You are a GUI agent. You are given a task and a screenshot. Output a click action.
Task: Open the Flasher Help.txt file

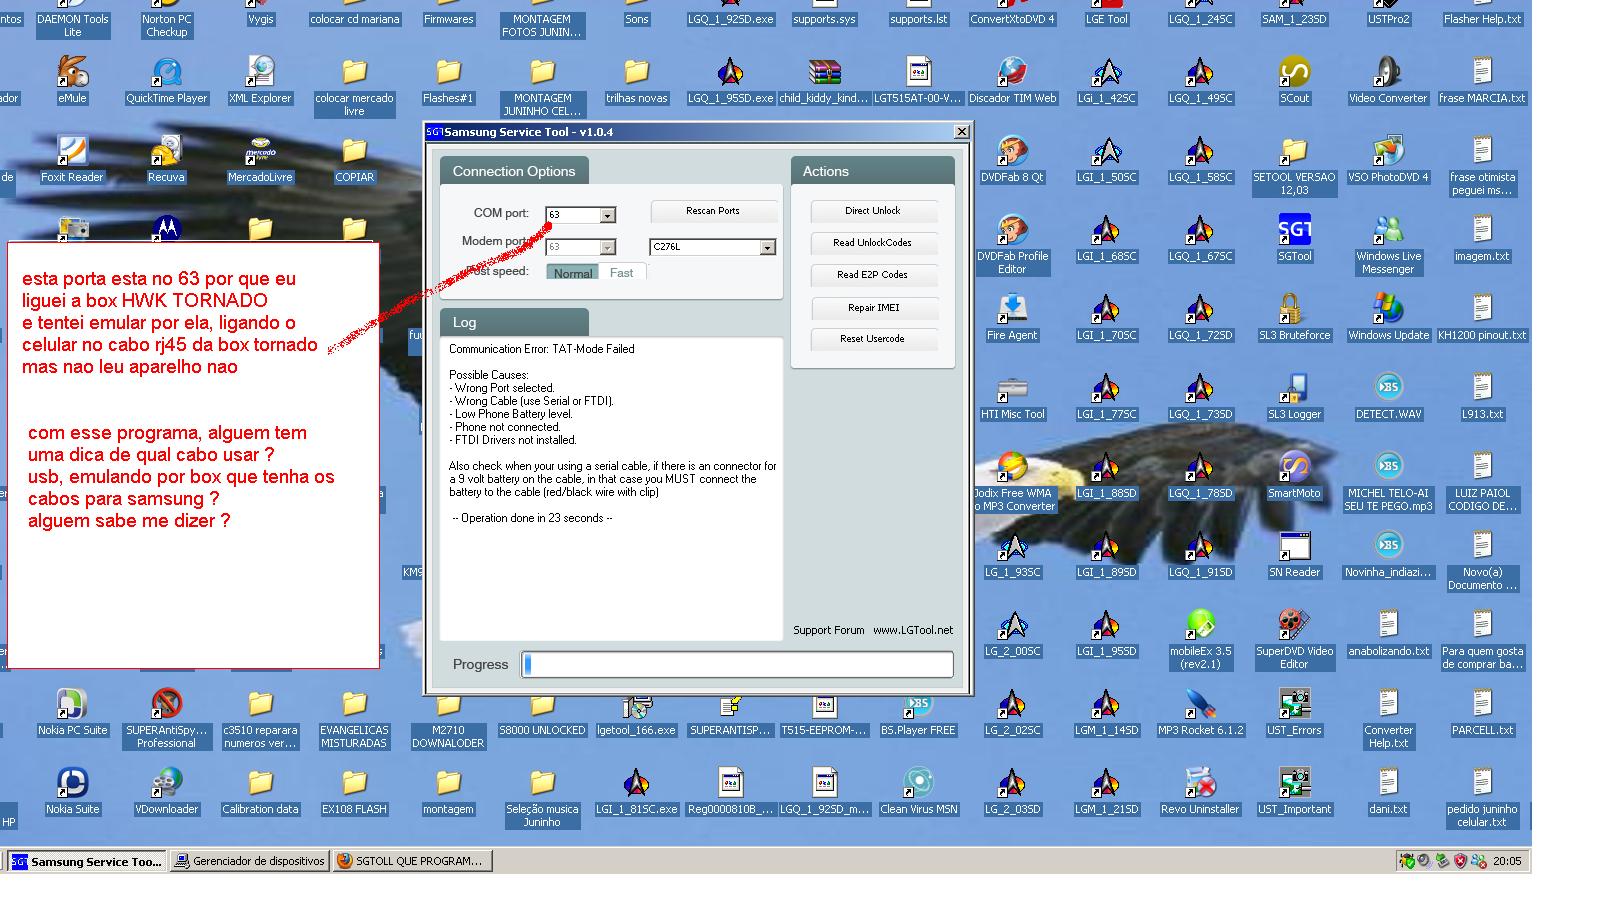(1482, 13)
